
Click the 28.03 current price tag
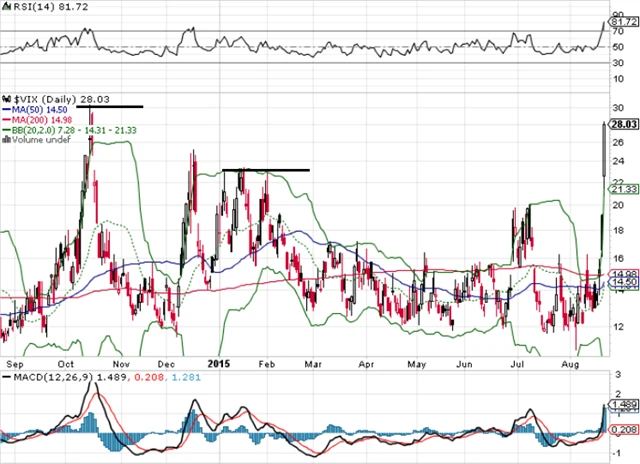[623, 123]
